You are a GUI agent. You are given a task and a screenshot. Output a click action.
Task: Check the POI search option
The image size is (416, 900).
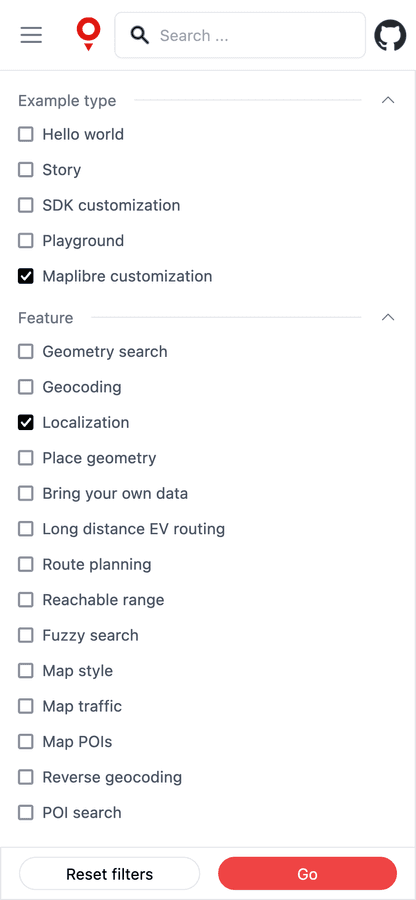26,813
